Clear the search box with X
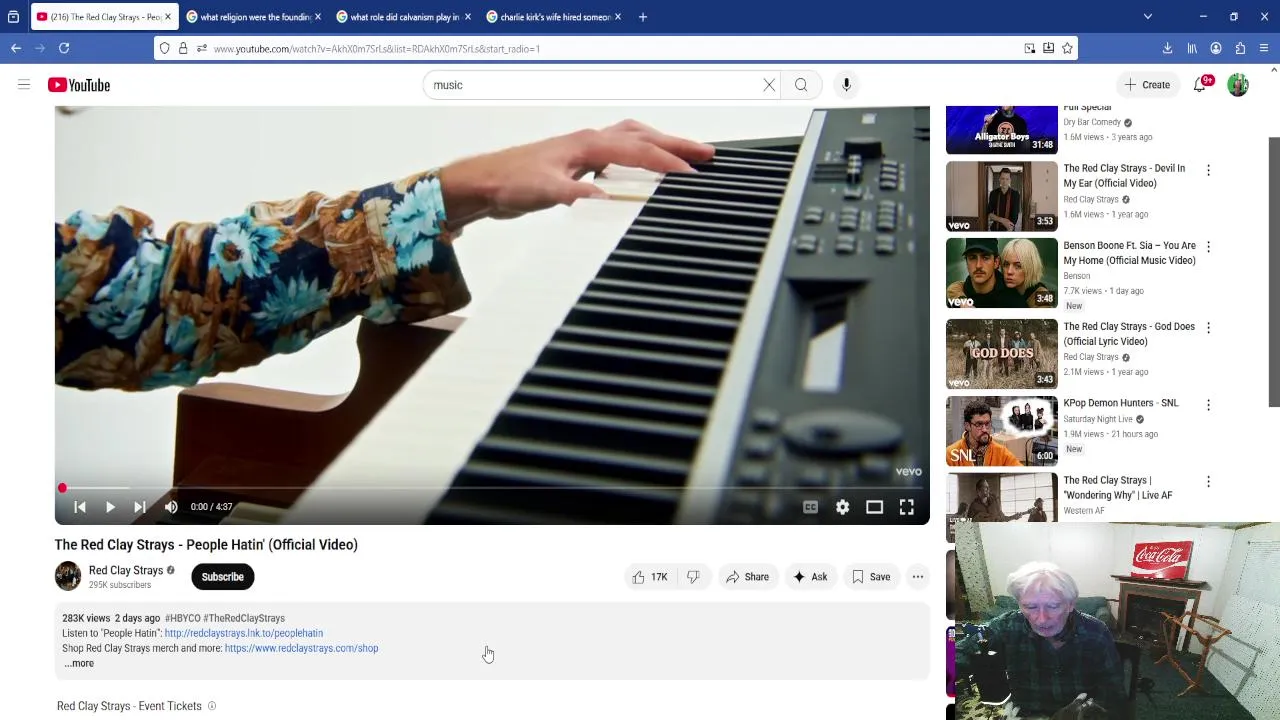This screenshot has height=720, width=1280. coord(769,85)
